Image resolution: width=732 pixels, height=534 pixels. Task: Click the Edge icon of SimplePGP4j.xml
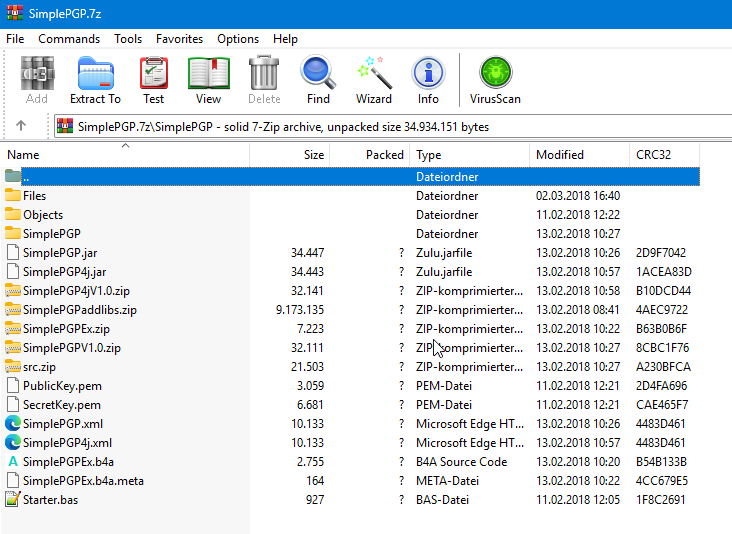[x=13, y=443]
